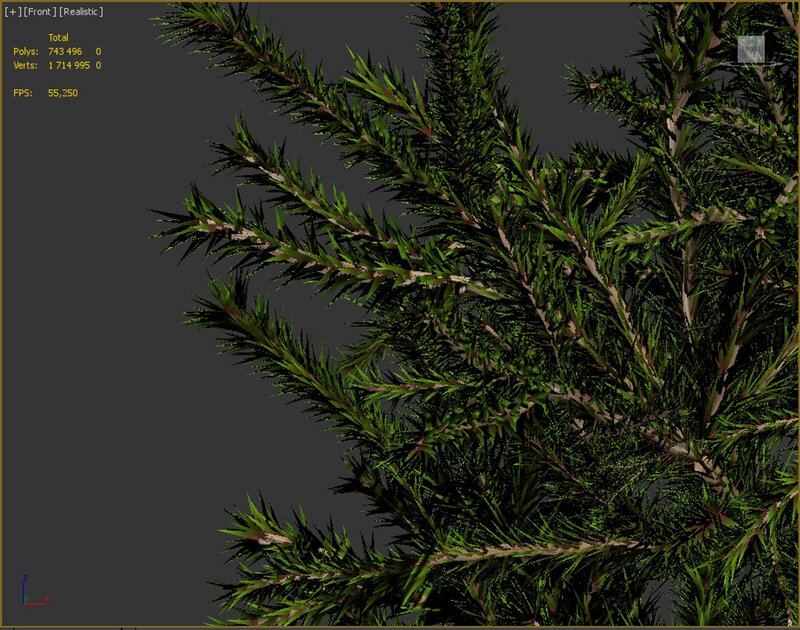Click the green Y origin of the axis tripod

click(x=25, y=601)
